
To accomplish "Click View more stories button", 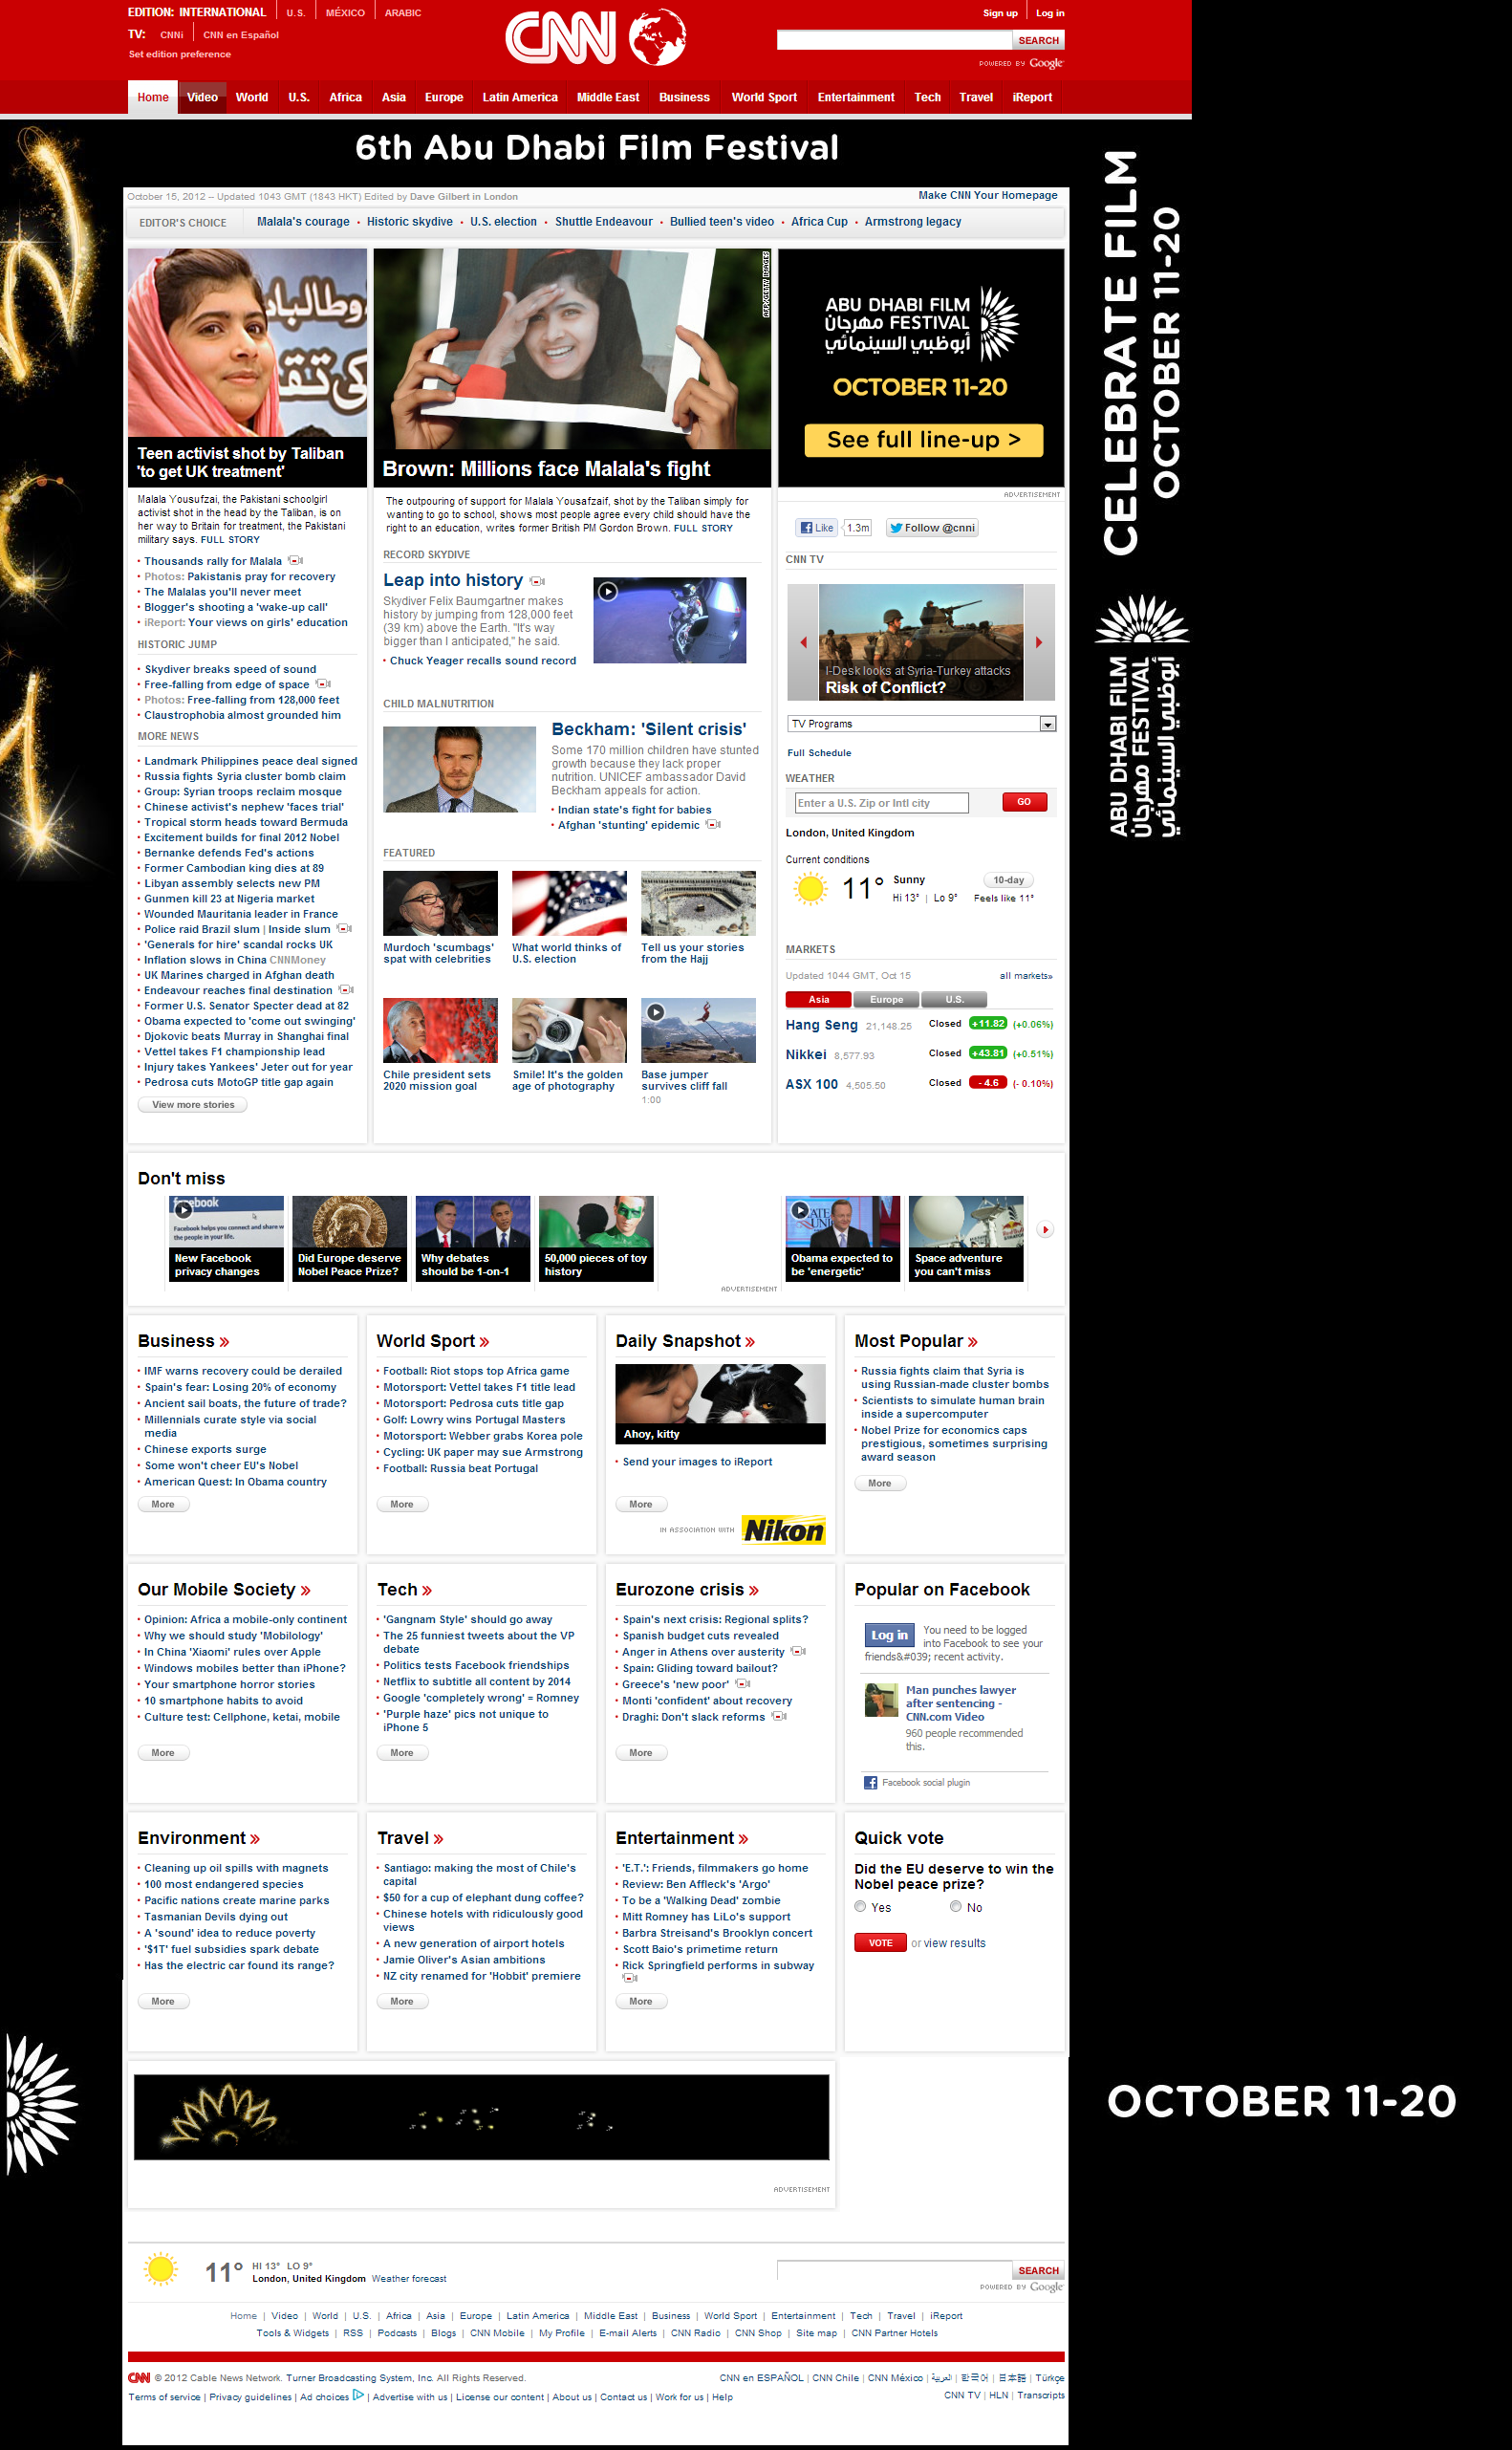I will coord(193,1105).
